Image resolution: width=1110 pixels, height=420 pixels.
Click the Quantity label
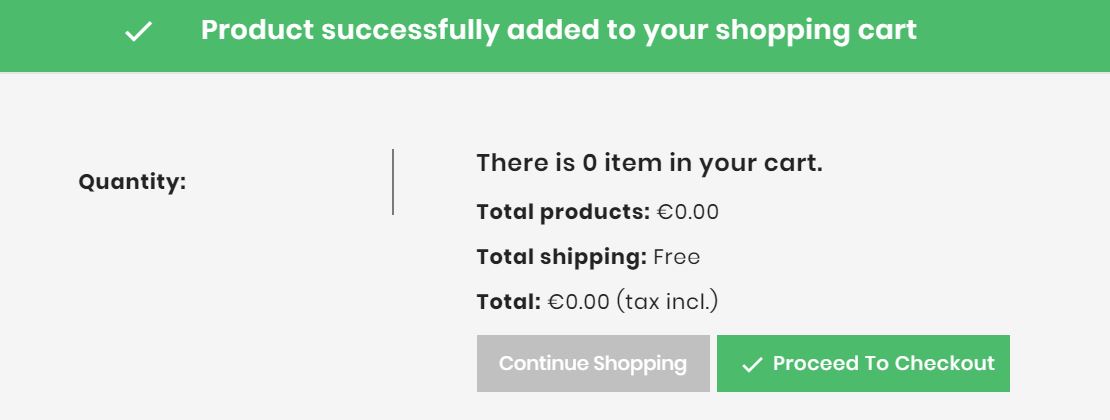[x=132, y=182]
